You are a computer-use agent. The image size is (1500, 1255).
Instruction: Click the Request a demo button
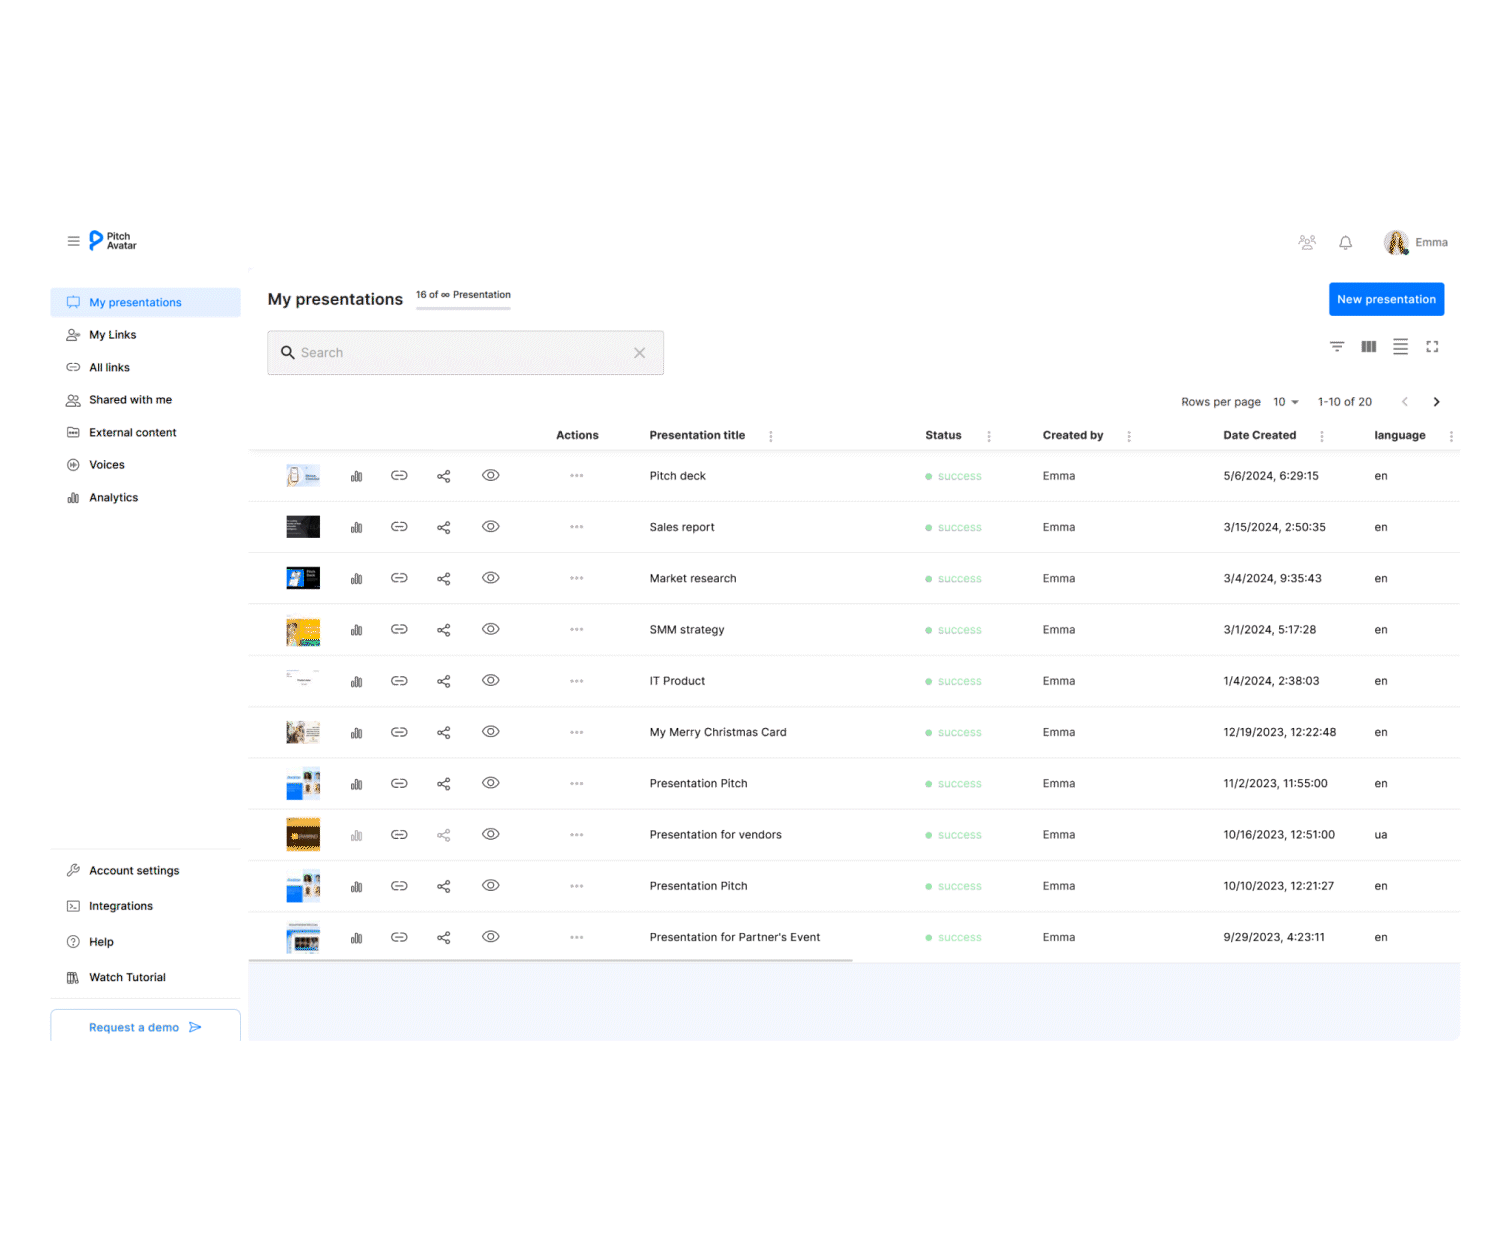pyautogui.click(x=145, y=1027)
